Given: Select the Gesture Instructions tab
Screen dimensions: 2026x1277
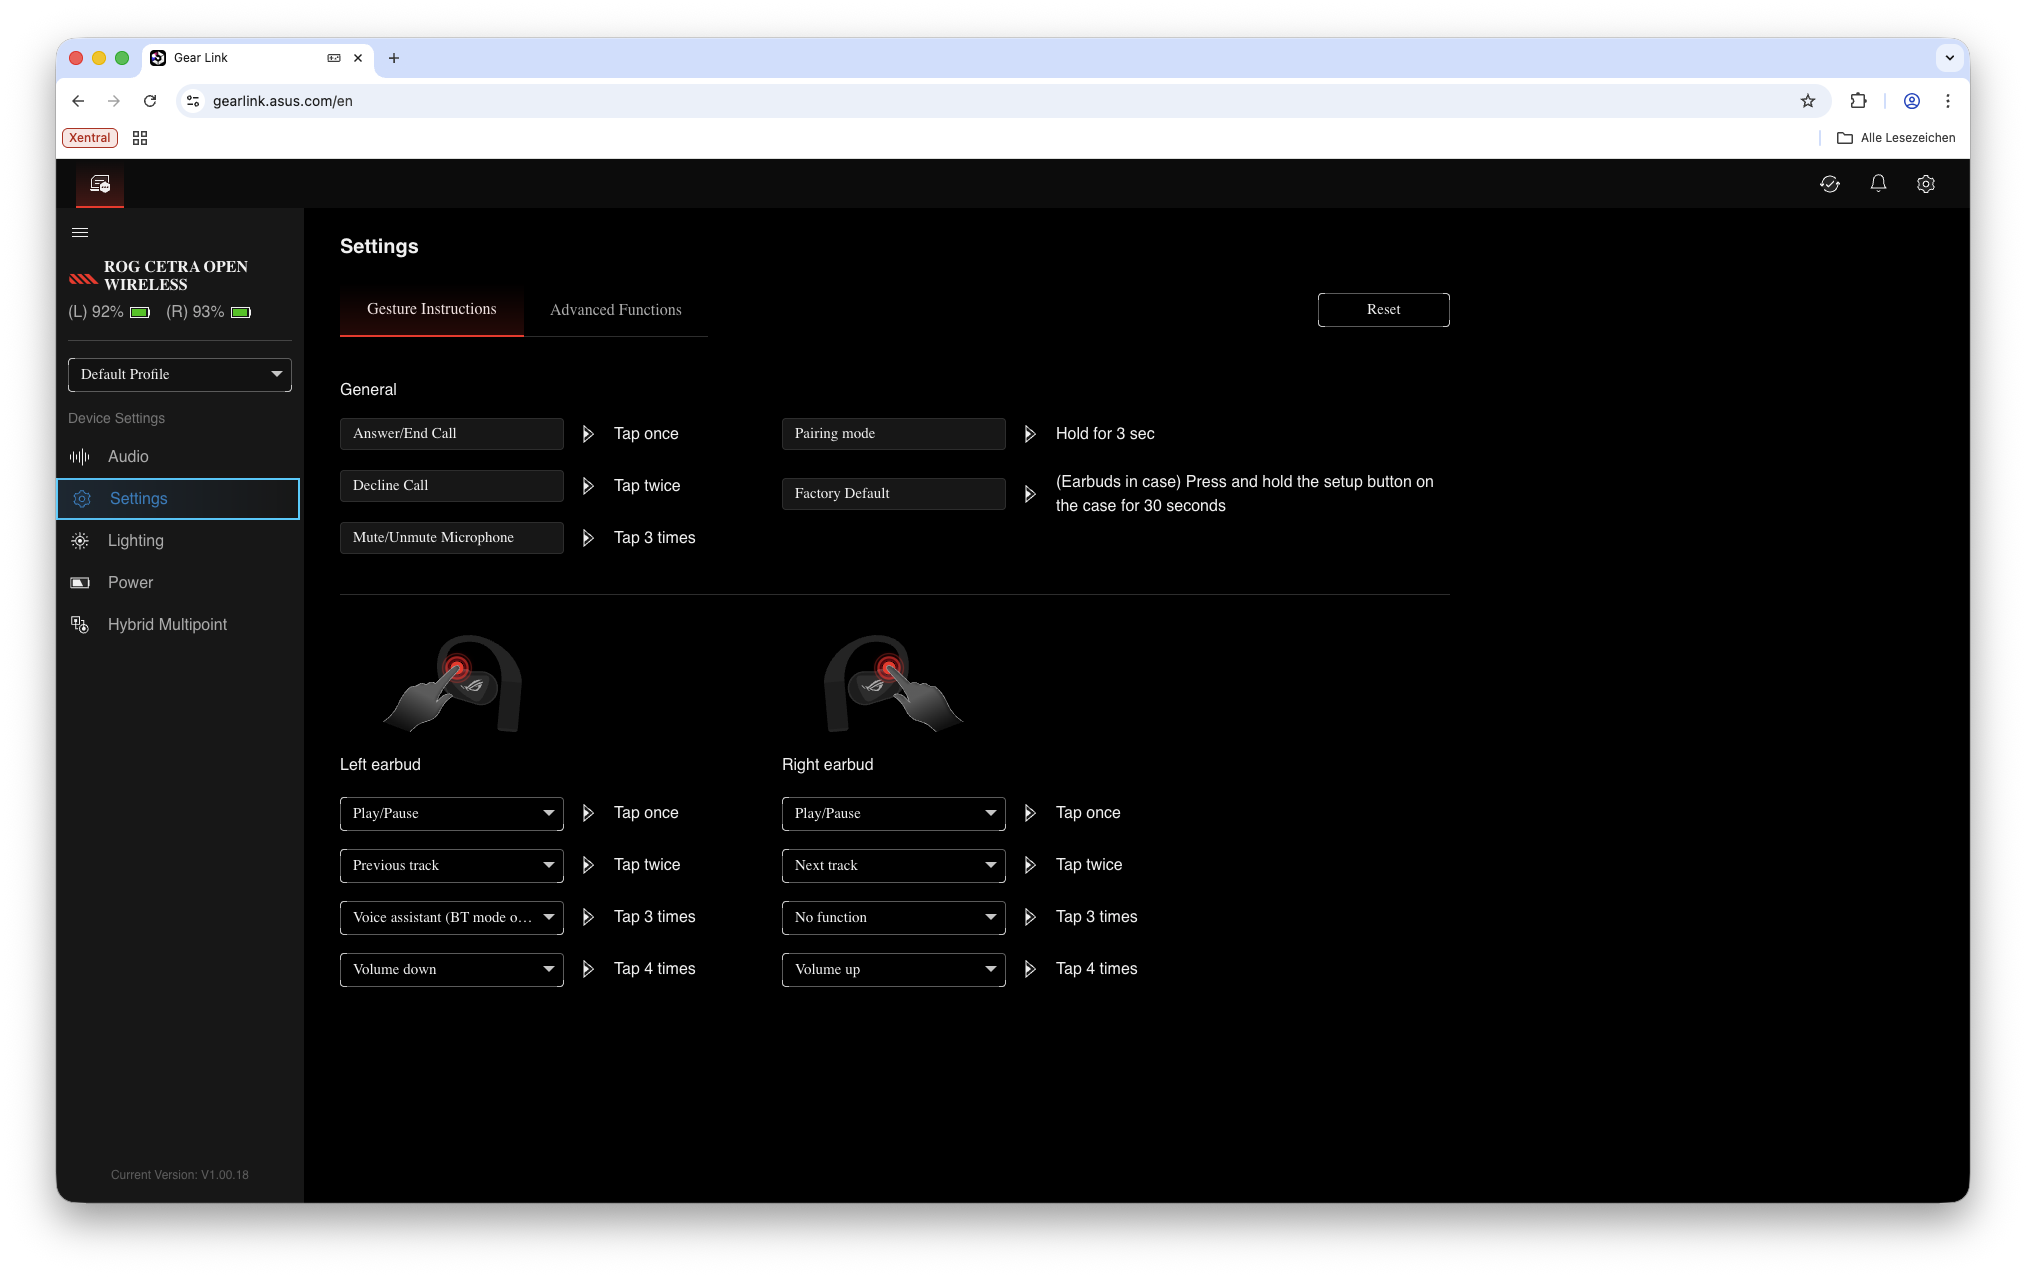Looking at the screenshot, I should point(431,309).
